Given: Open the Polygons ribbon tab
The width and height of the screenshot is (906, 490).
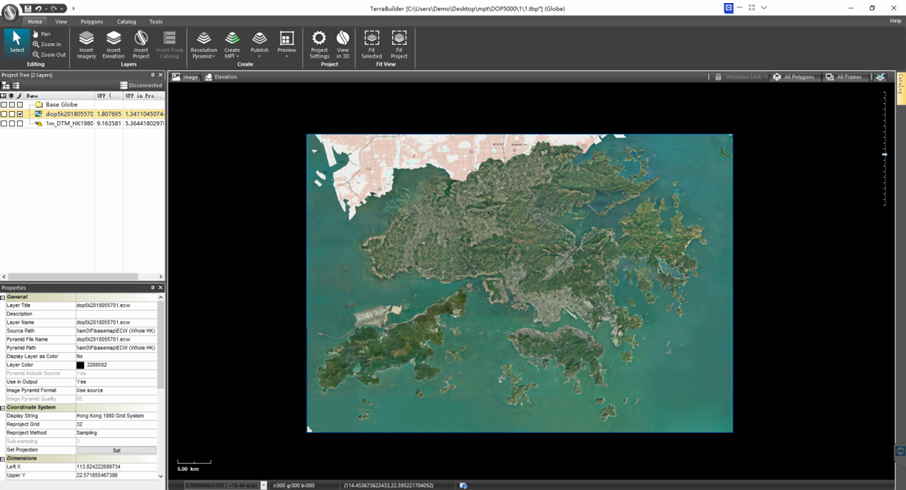Looking at the screenshot, I should click(91, 21).
